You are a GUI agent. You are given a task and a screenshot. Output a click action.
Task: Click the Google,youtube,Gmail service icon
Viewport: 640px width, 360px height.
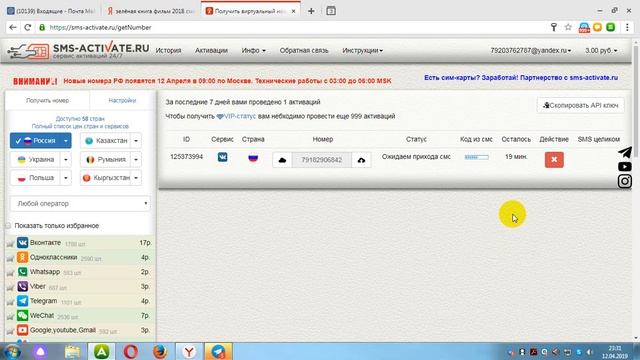pyautogui.click(x=22, y=330)
